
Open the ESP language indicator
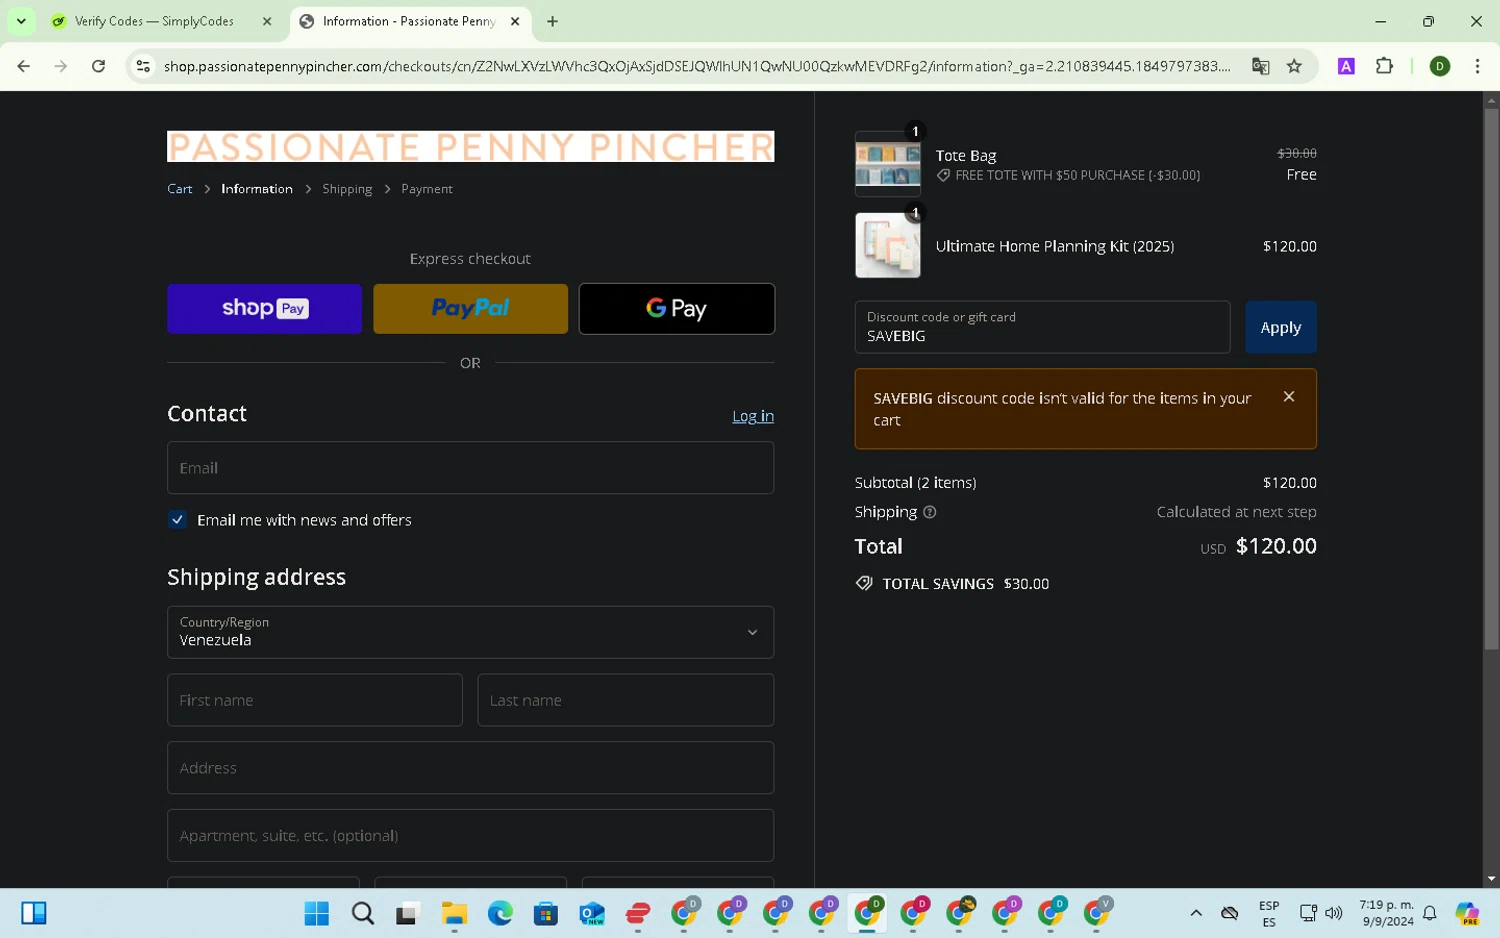point(1269,913)
